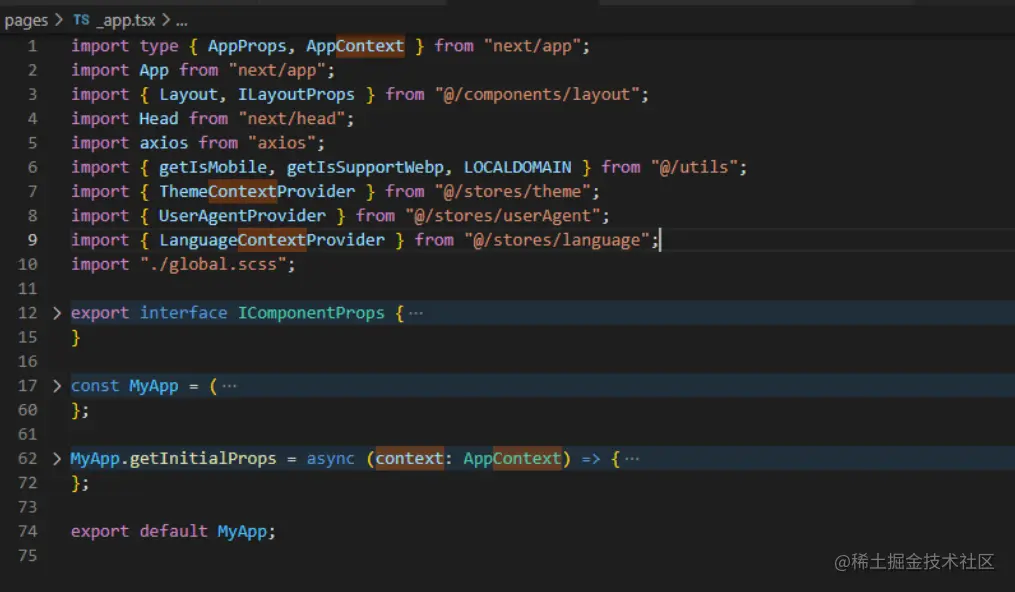The image size is (1015, 592).
Task: Click UserAgentProvider on line 8
Action: (242, 215)
